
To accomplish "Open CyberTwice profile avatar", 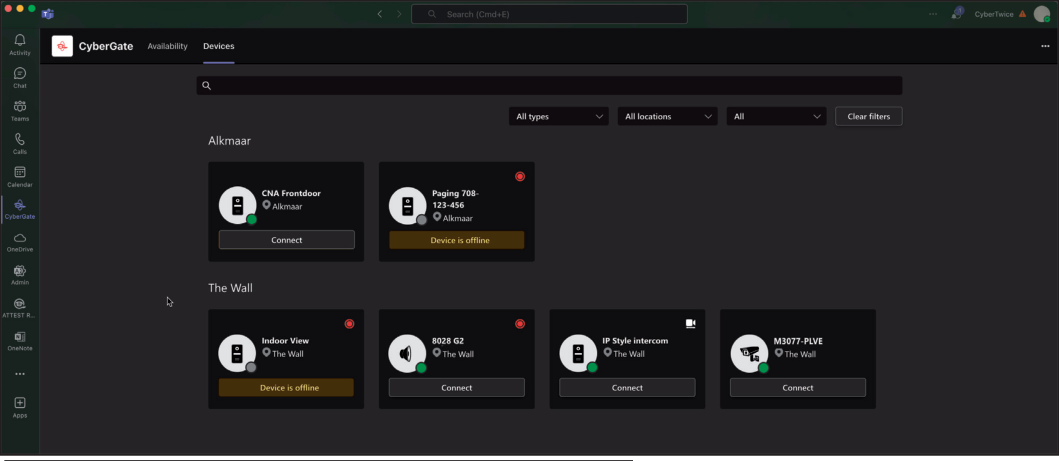I will (x=1041, y=14).
